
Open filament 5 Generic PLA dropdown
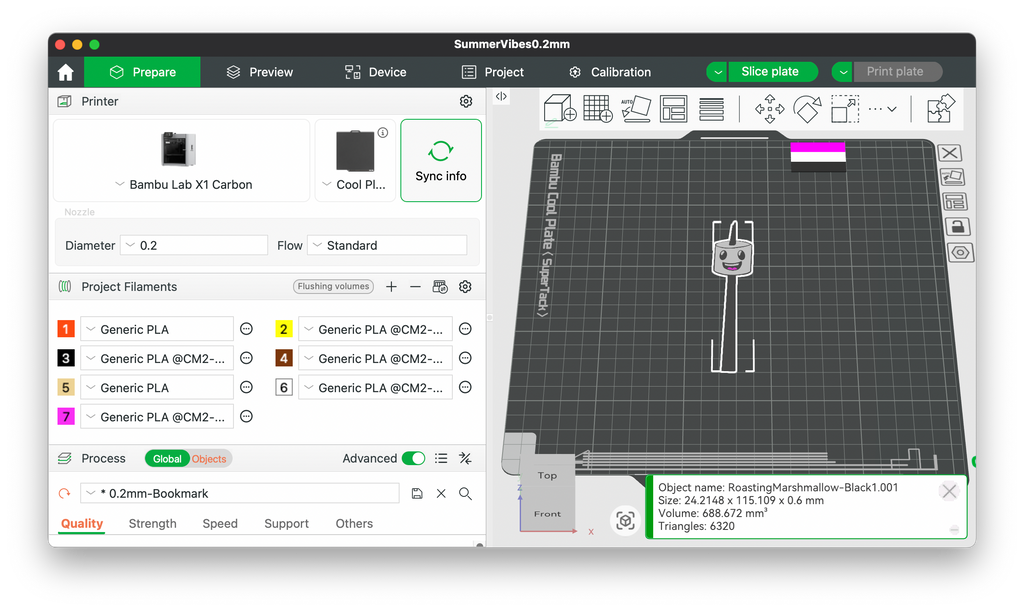(x=157, y=388)
